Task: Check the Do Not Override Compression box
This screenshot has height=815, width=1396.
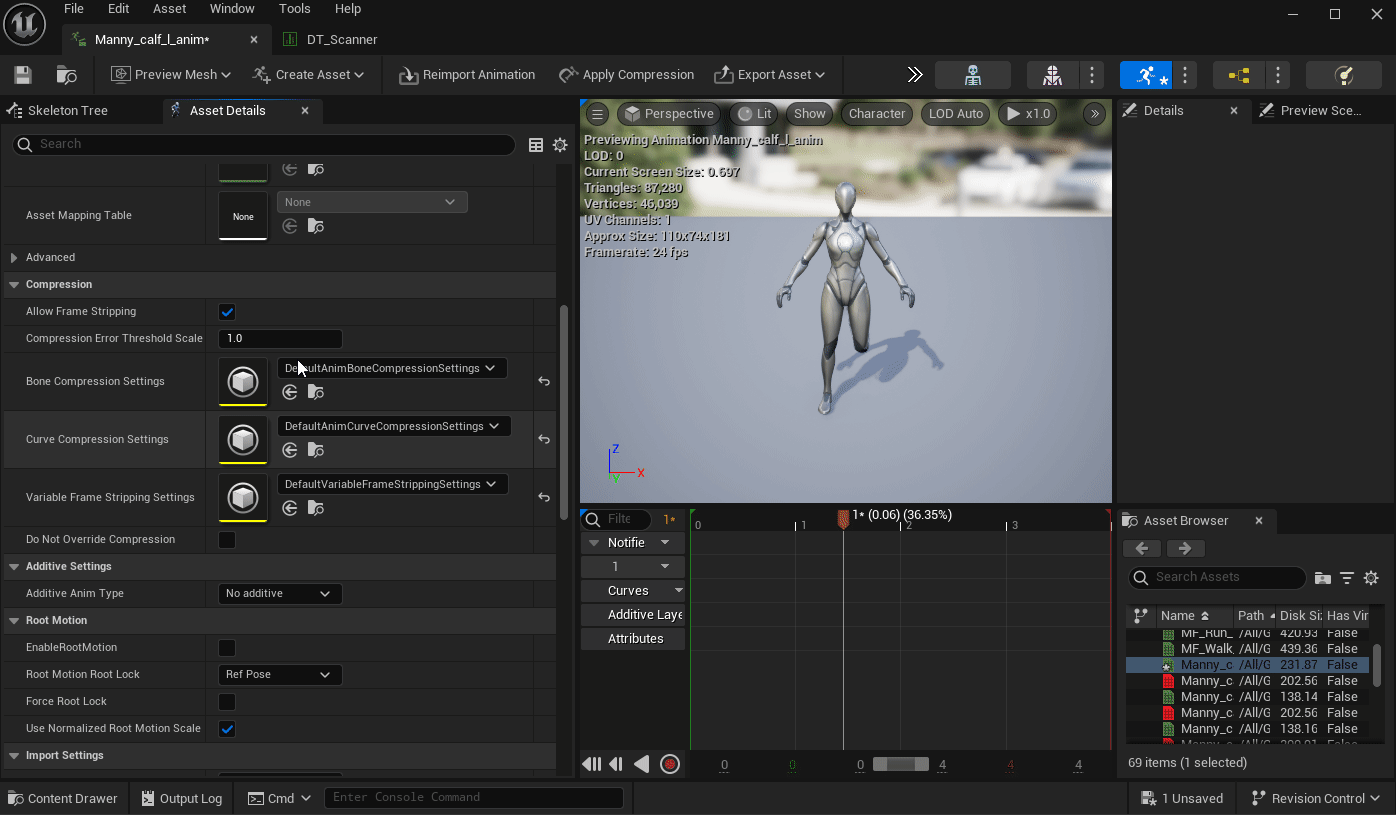Action: pyautogui.click(x=227, y=540)
